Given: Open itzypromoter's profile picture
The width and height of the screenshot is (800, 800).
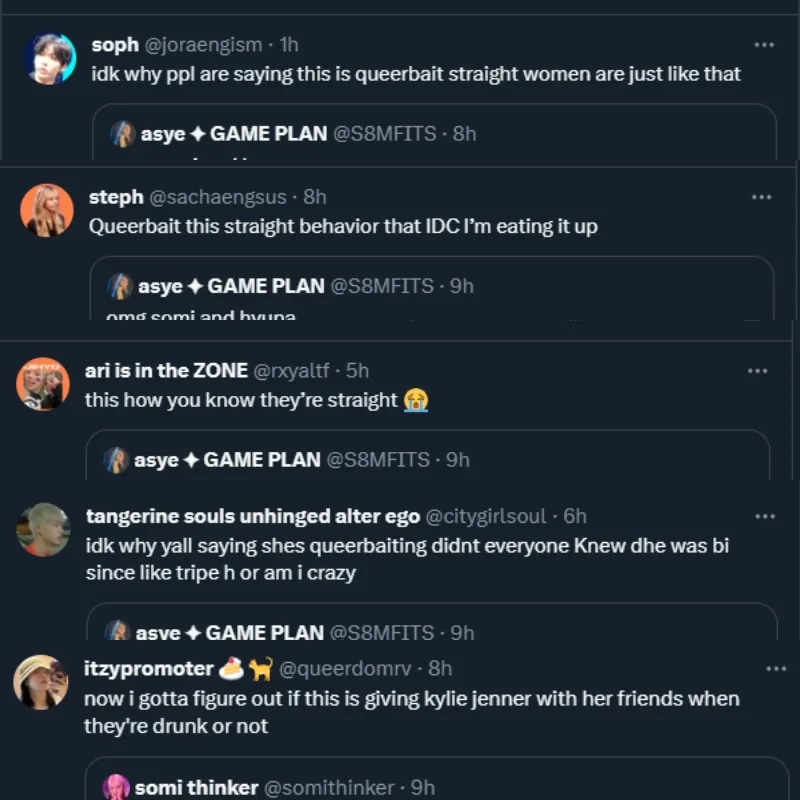Looking at the screenshot, I should [x=41, y=682].
